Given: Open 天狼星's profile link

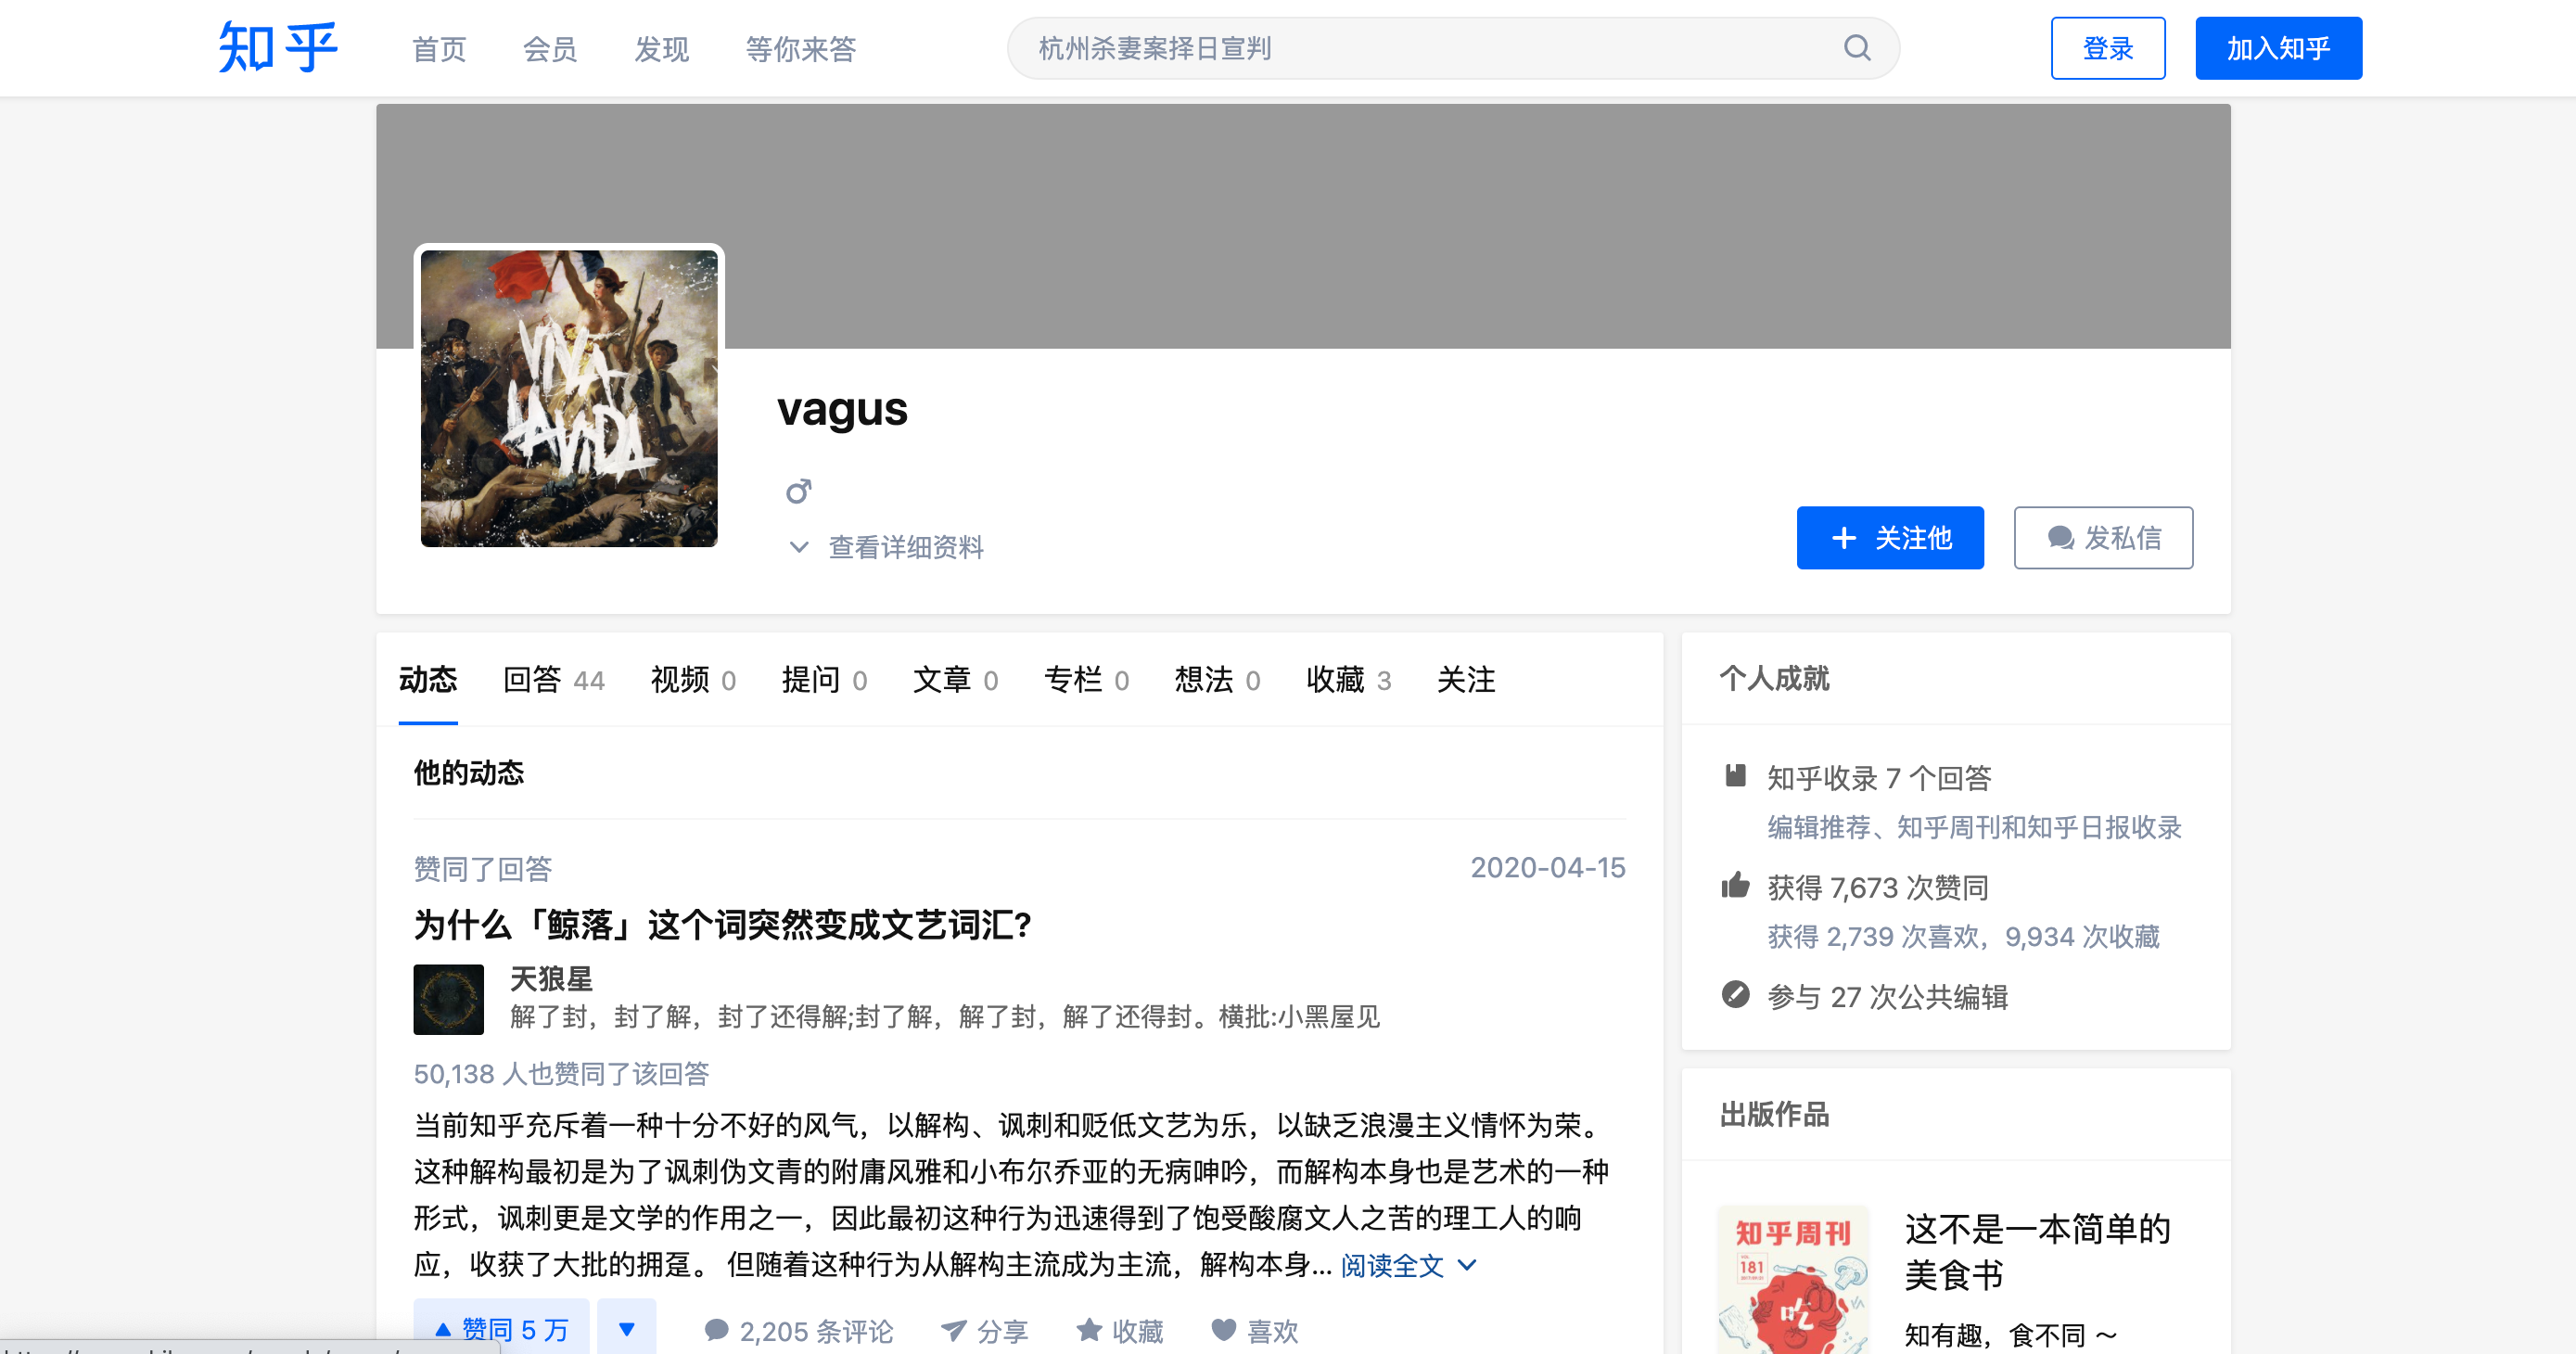Looking at the screenshot, I should click(x=549, y=980).
